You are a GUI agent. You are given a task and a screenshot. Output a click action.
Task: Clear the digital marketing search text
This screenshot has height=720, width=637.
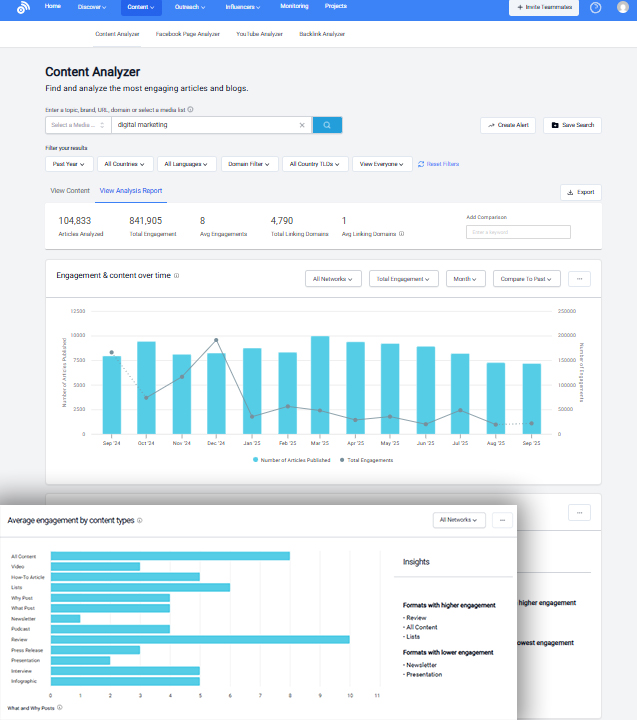pos(302,125)
